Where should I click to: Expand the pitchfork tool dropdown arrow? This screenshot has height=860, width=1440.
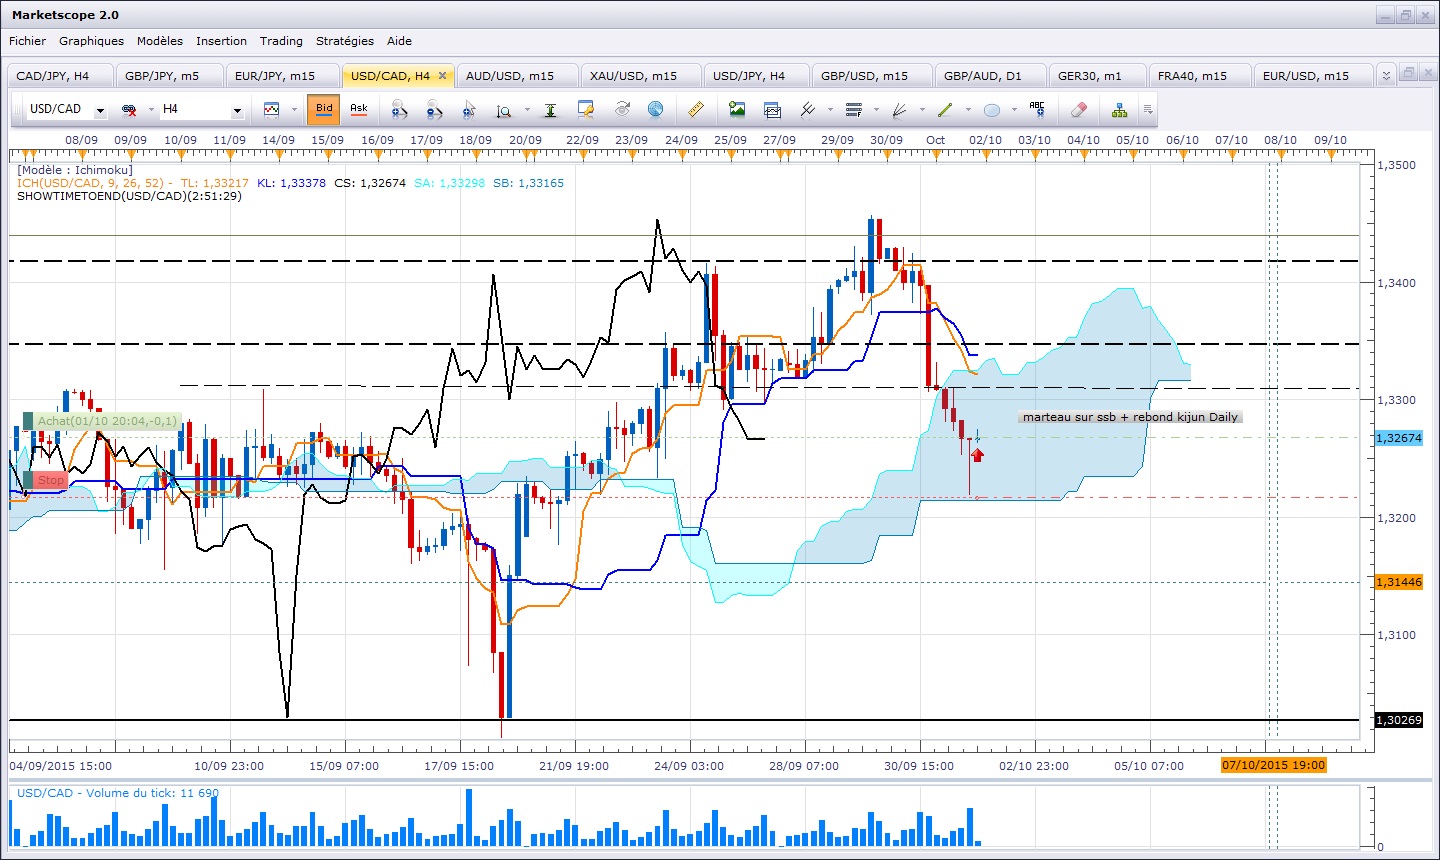pos(830,110)
